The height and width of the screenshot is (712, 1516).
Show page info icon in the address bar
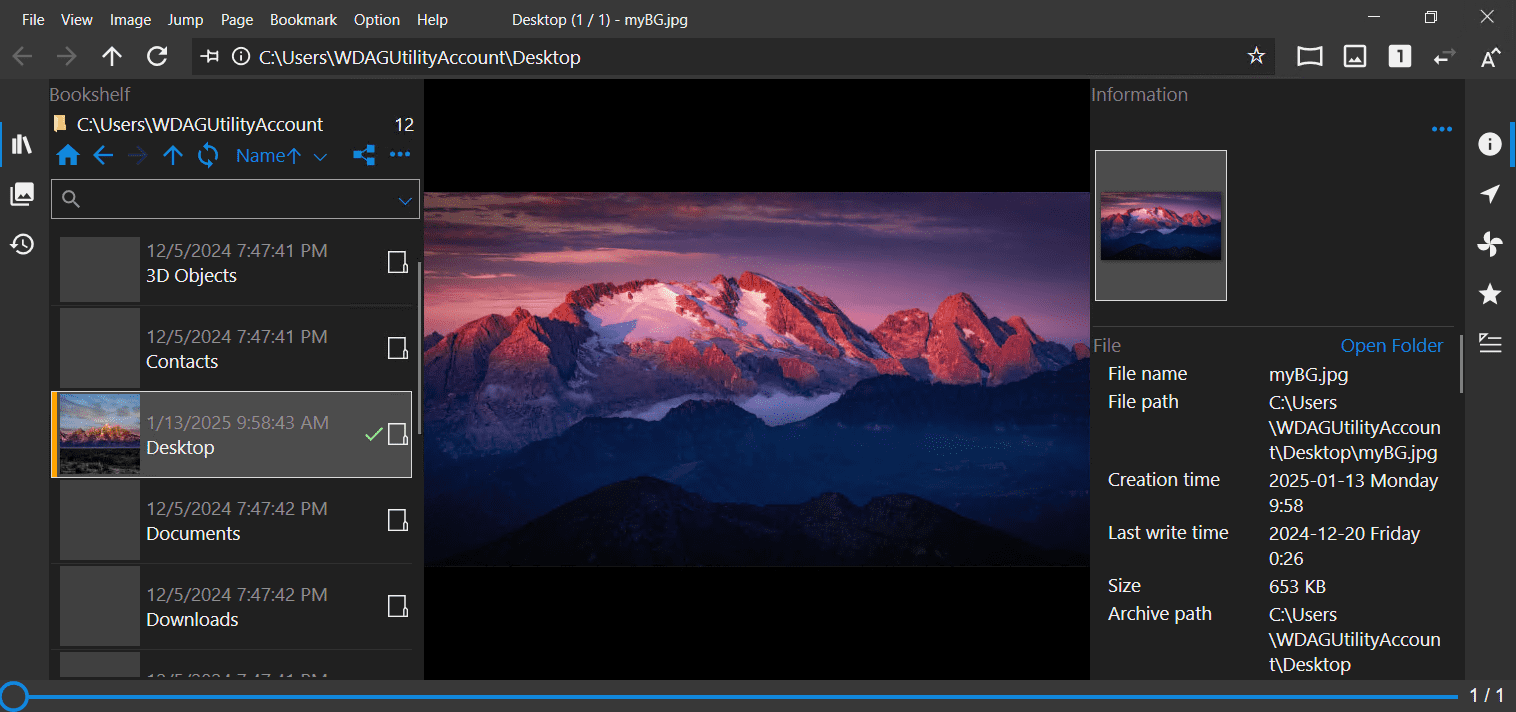pos(240,57)
